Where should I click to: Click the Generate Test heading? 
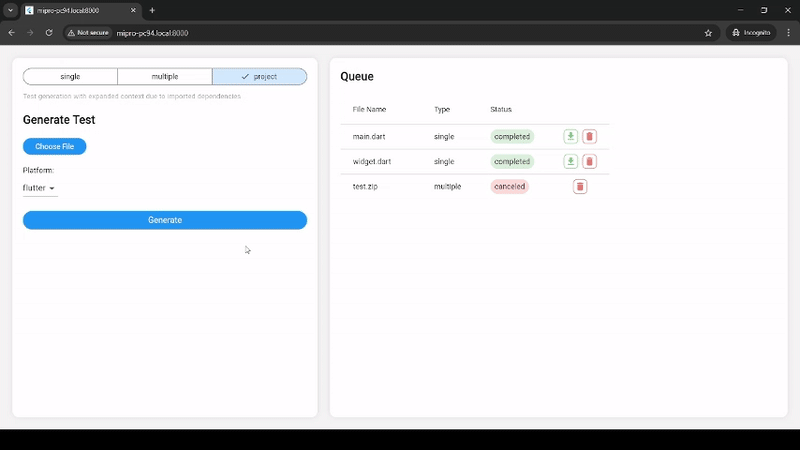[x=59, y=119]
